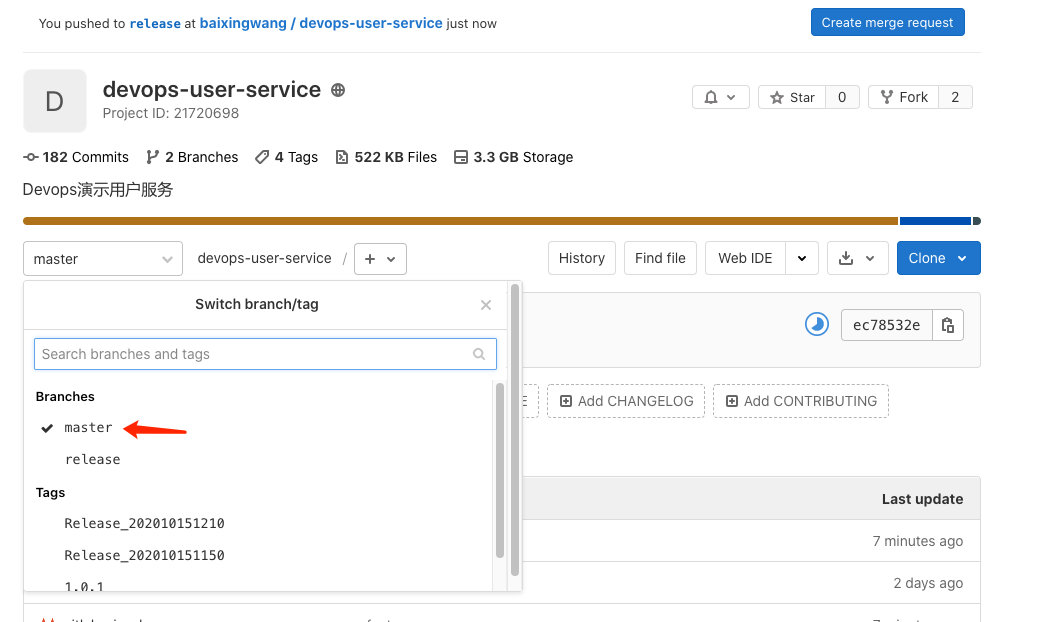Open 522 KB Files link
Image resolution: width=1050 pixels, height=622 pixels.
coord(386,157)
